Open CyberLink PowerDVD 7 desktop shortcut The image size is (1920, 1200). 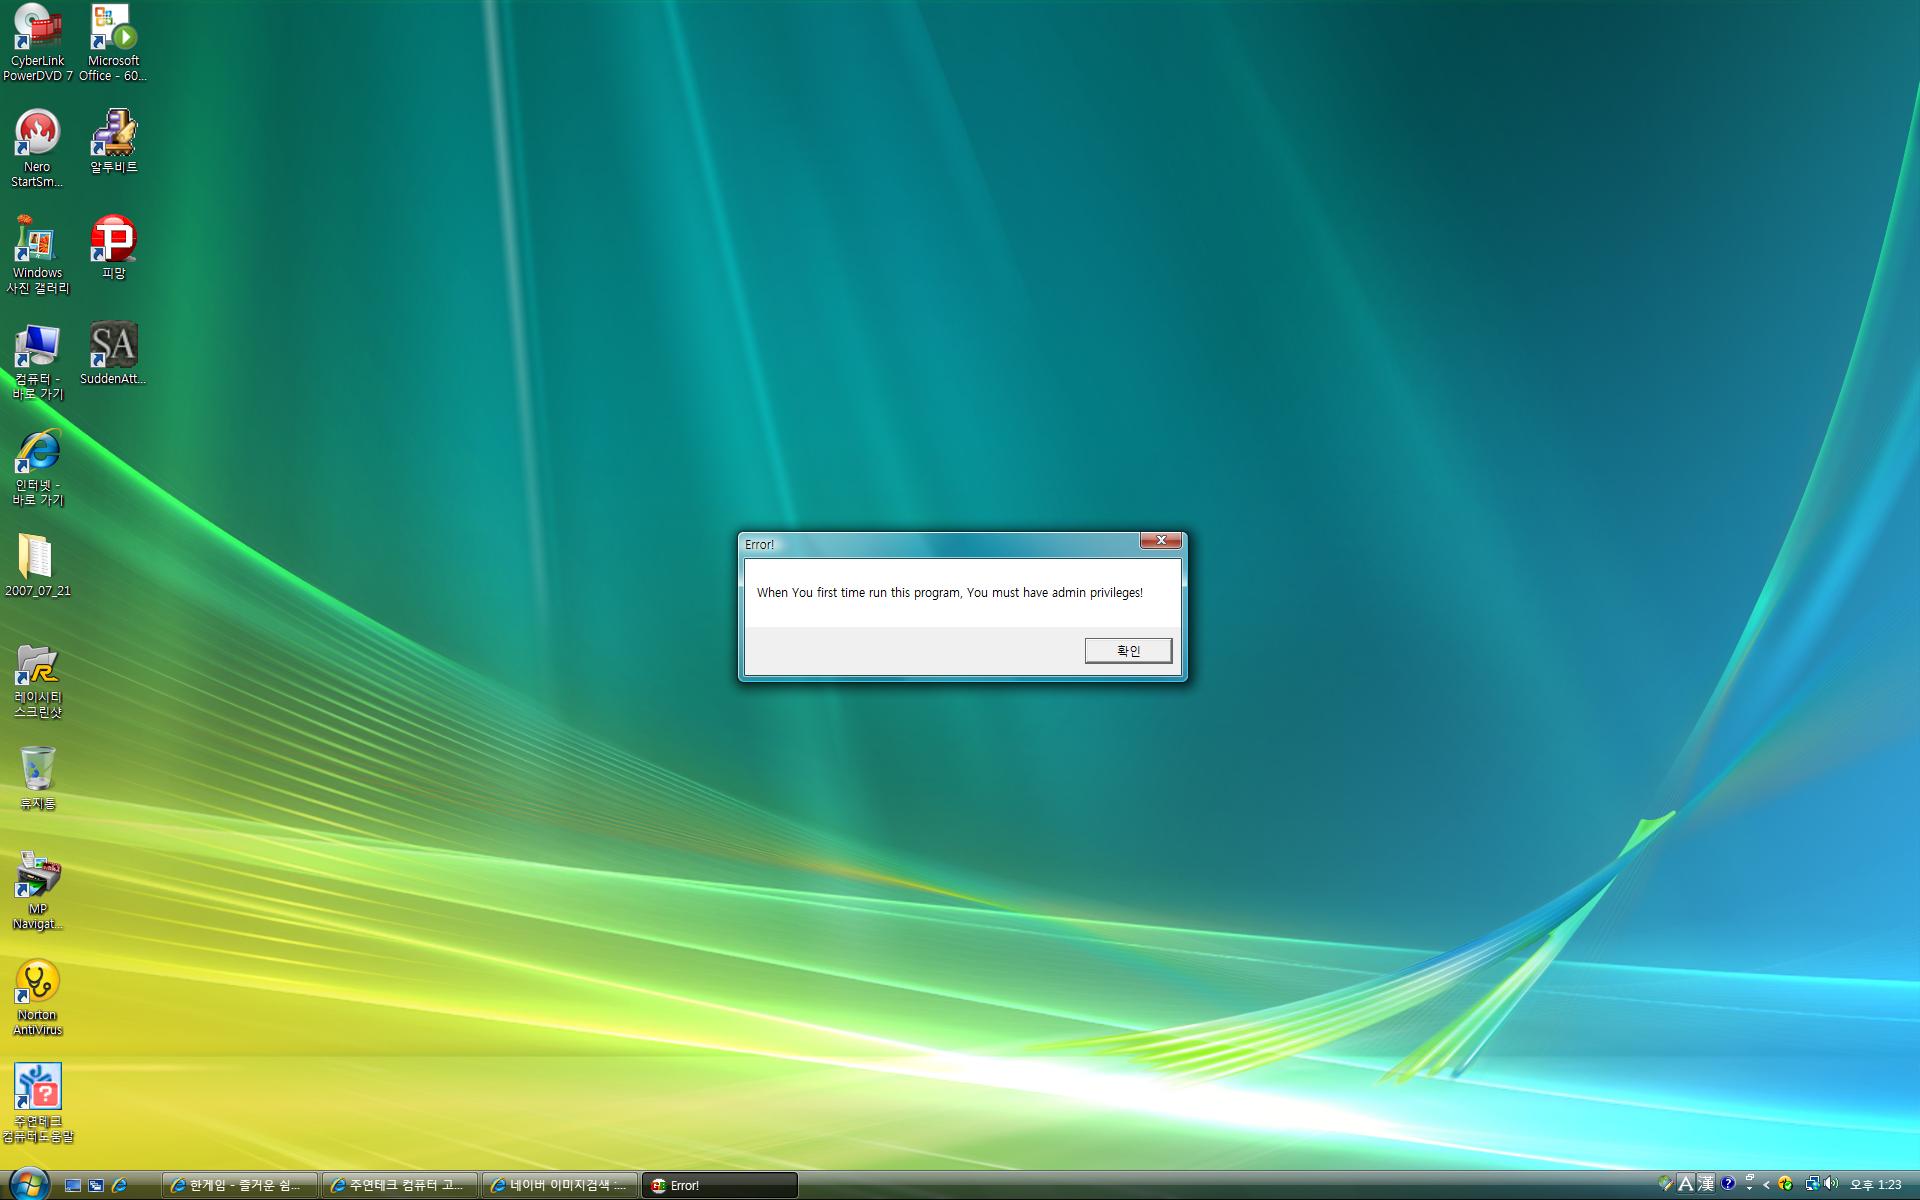[x=38, y=42]
